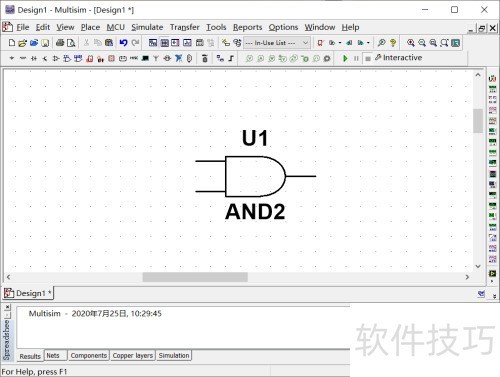Place a source component
500x377 pixels.
tap(12, 58)
